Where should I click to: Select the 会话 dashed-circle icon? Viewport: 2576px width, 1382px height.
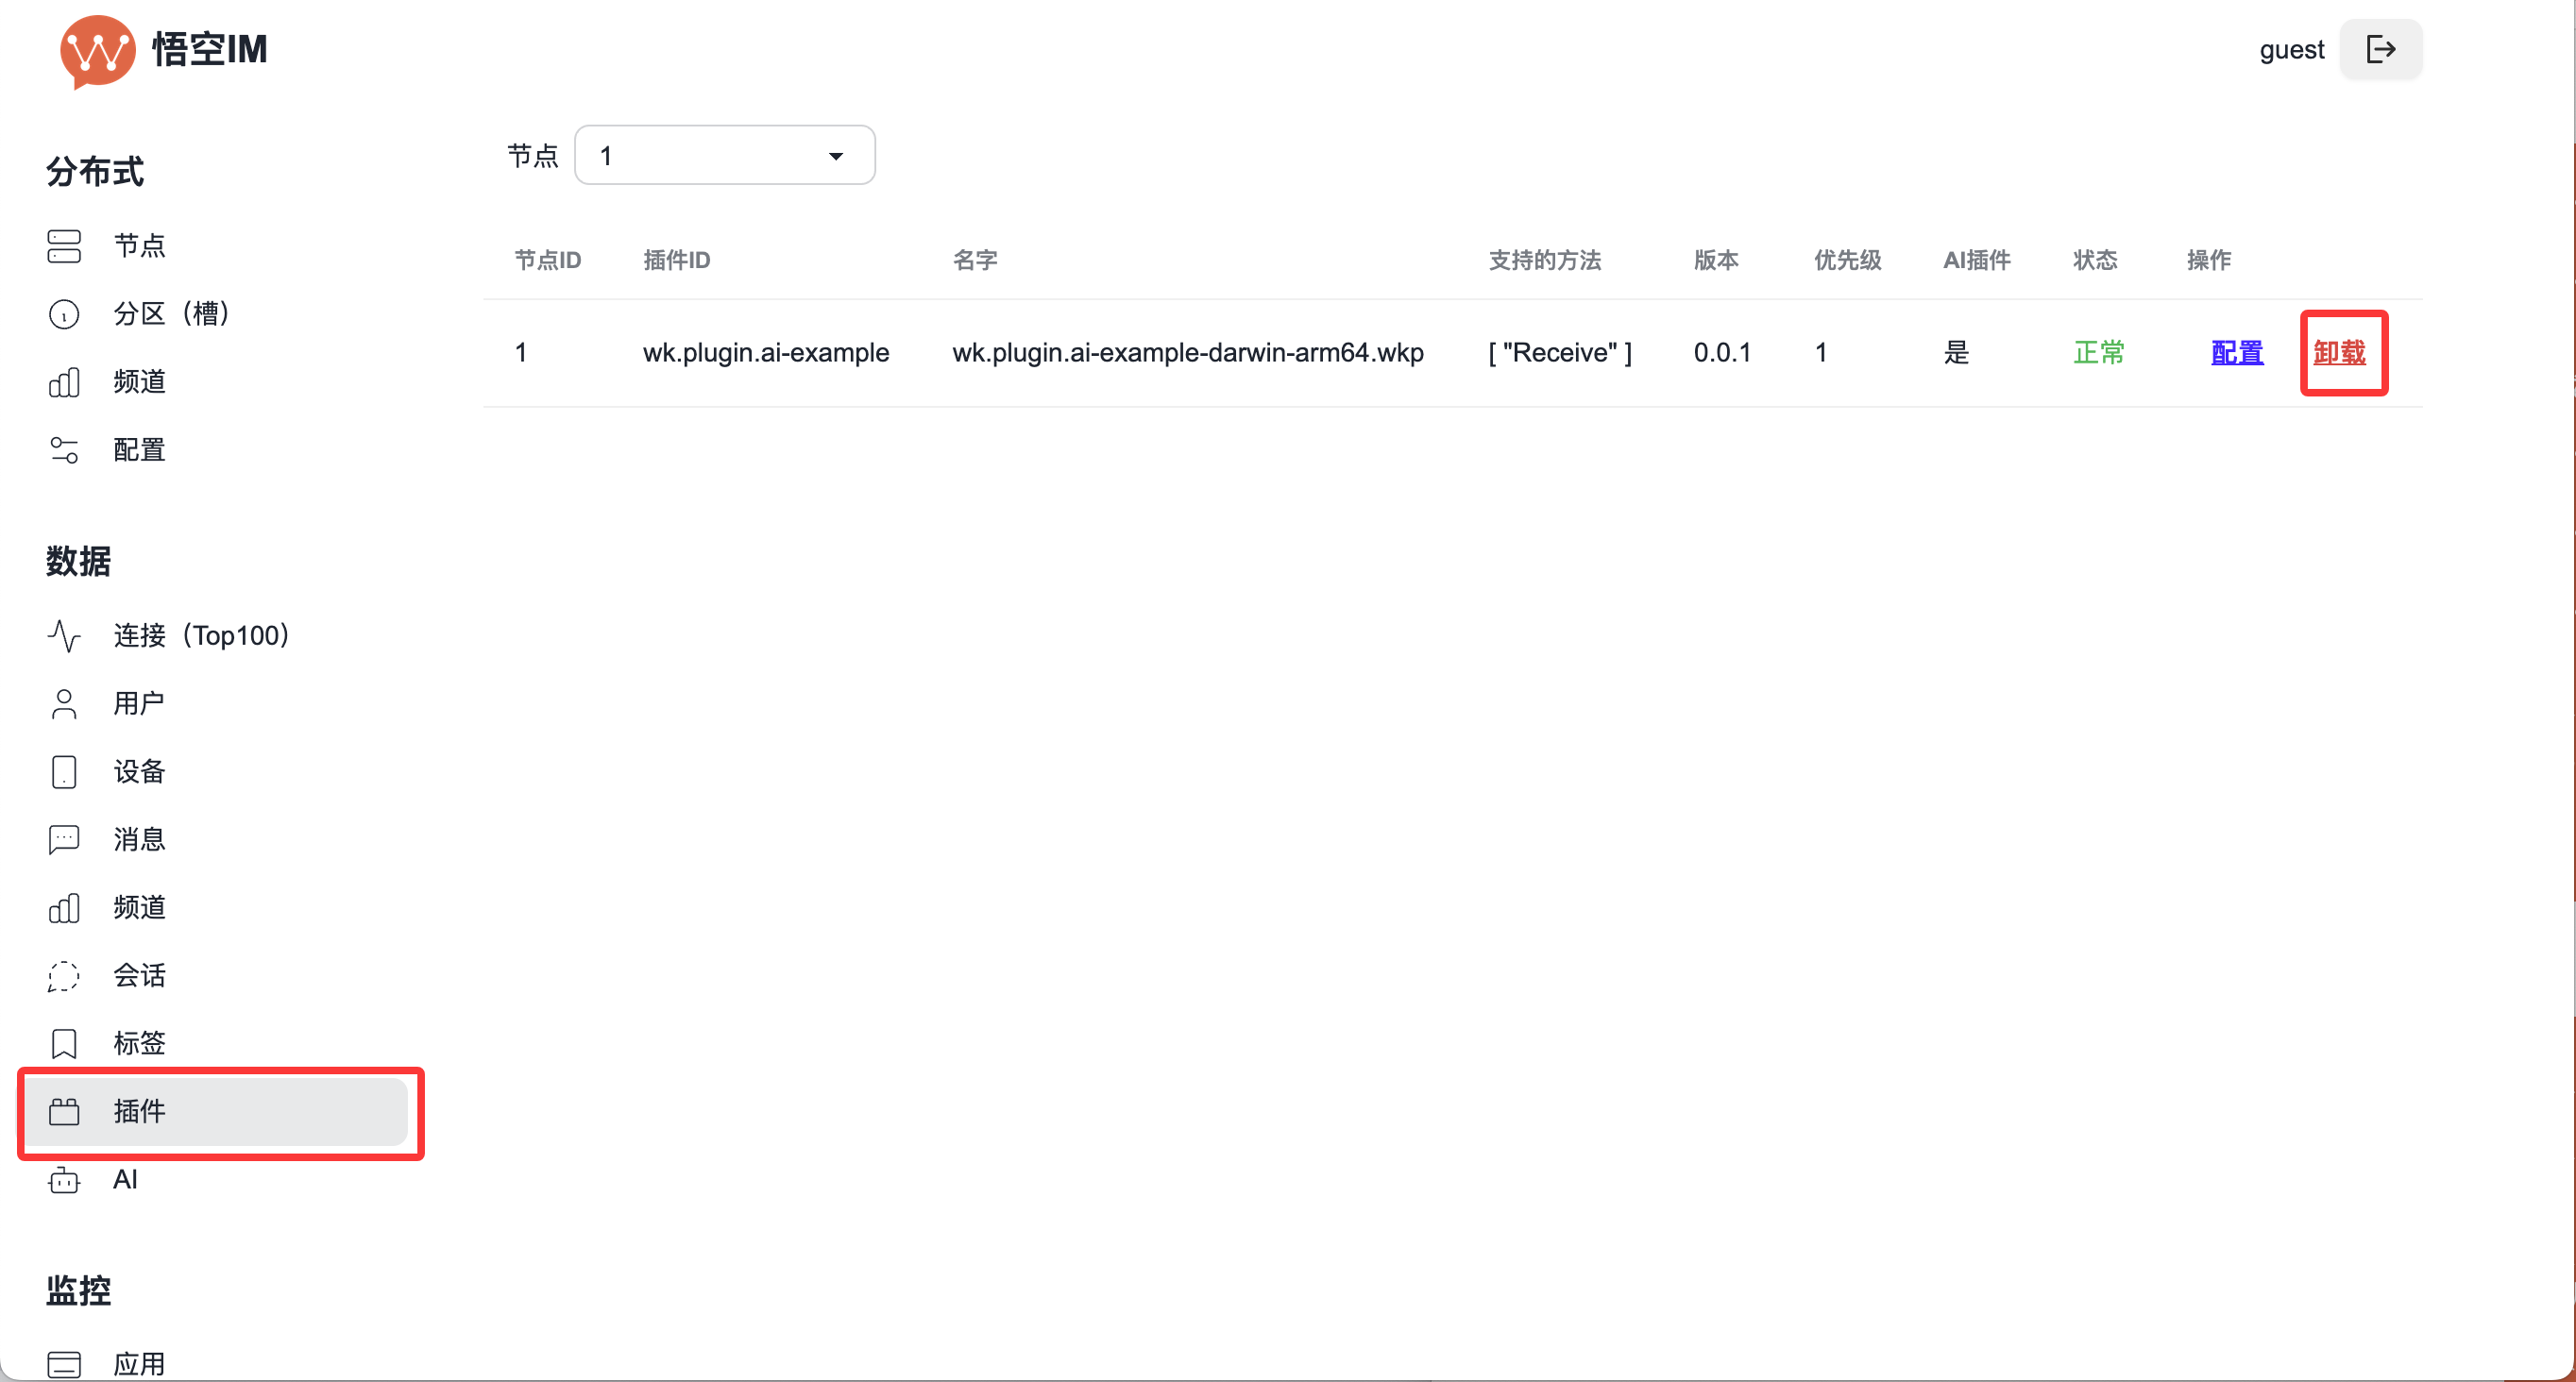click(64, 975)
